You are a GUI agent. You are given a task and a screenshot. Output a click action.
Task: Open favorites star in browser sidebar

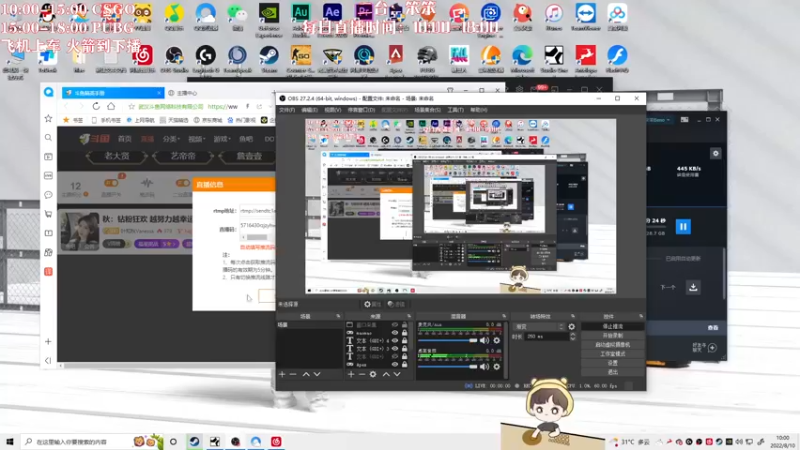click(x=48, y=118)
